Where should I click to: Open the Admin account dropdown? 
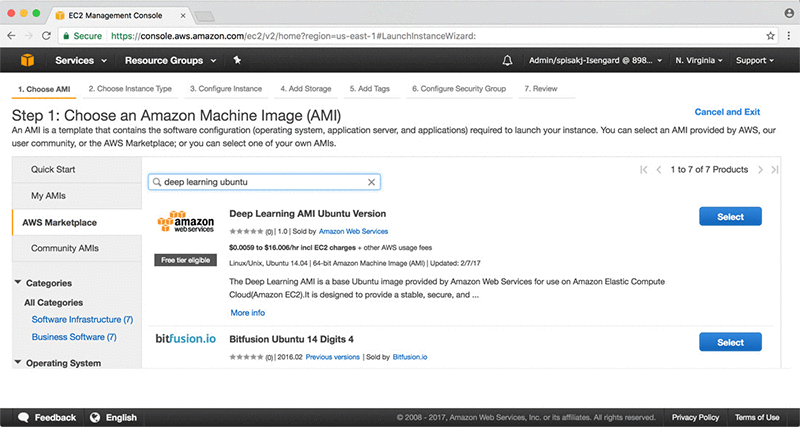[595, 60]
